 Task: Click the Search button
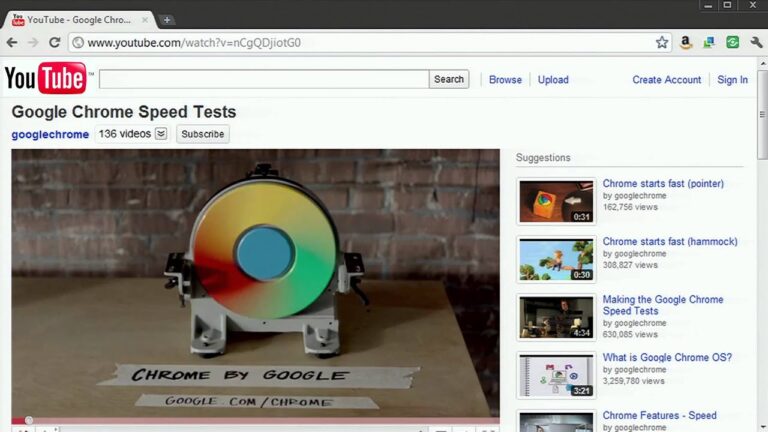pyautogui.click(x=449, y=79)
